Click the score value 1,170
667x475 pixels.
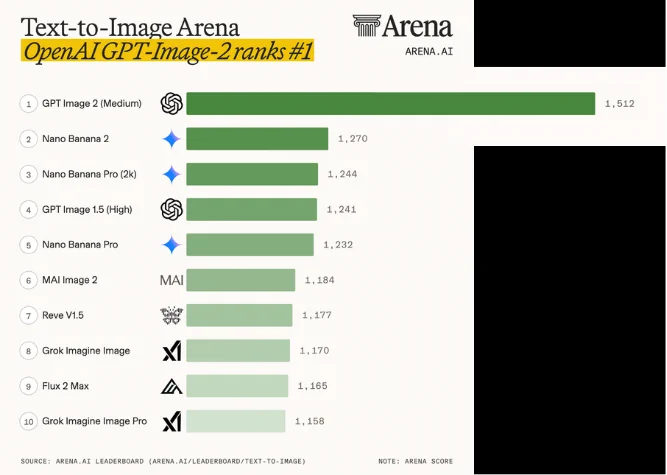click(x=314, y=350)
